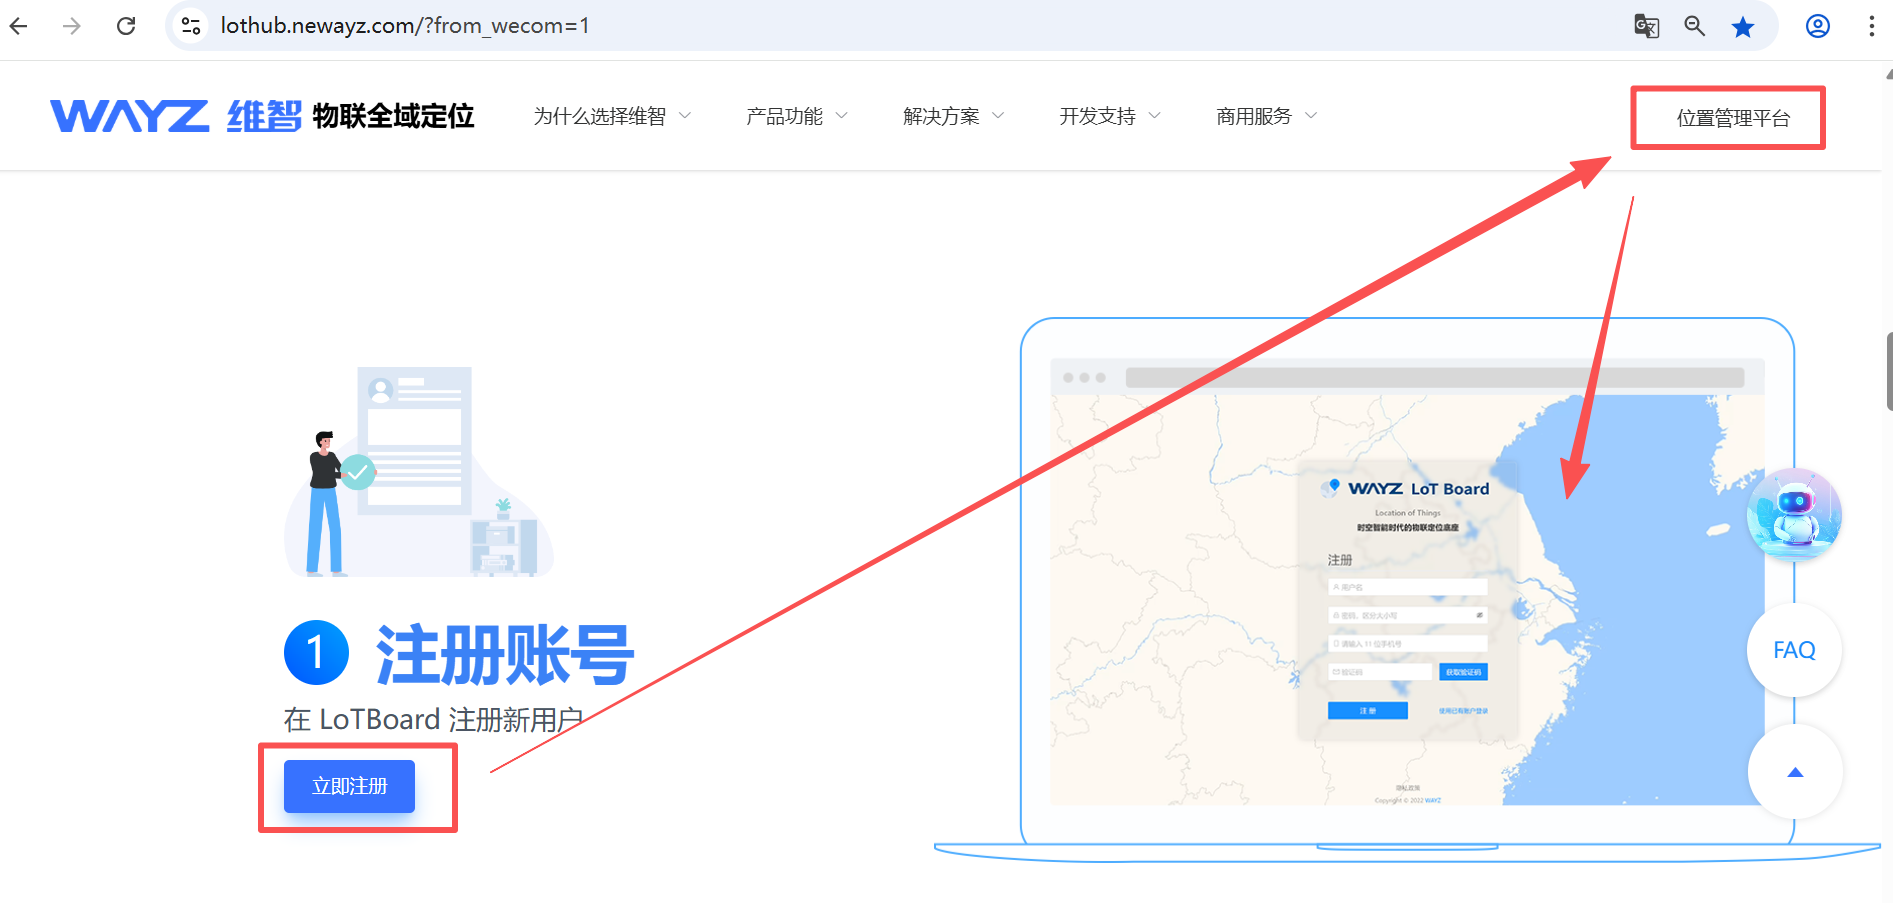
Task: Click the 注册账号 heading text
Action: tap(504, 655)
